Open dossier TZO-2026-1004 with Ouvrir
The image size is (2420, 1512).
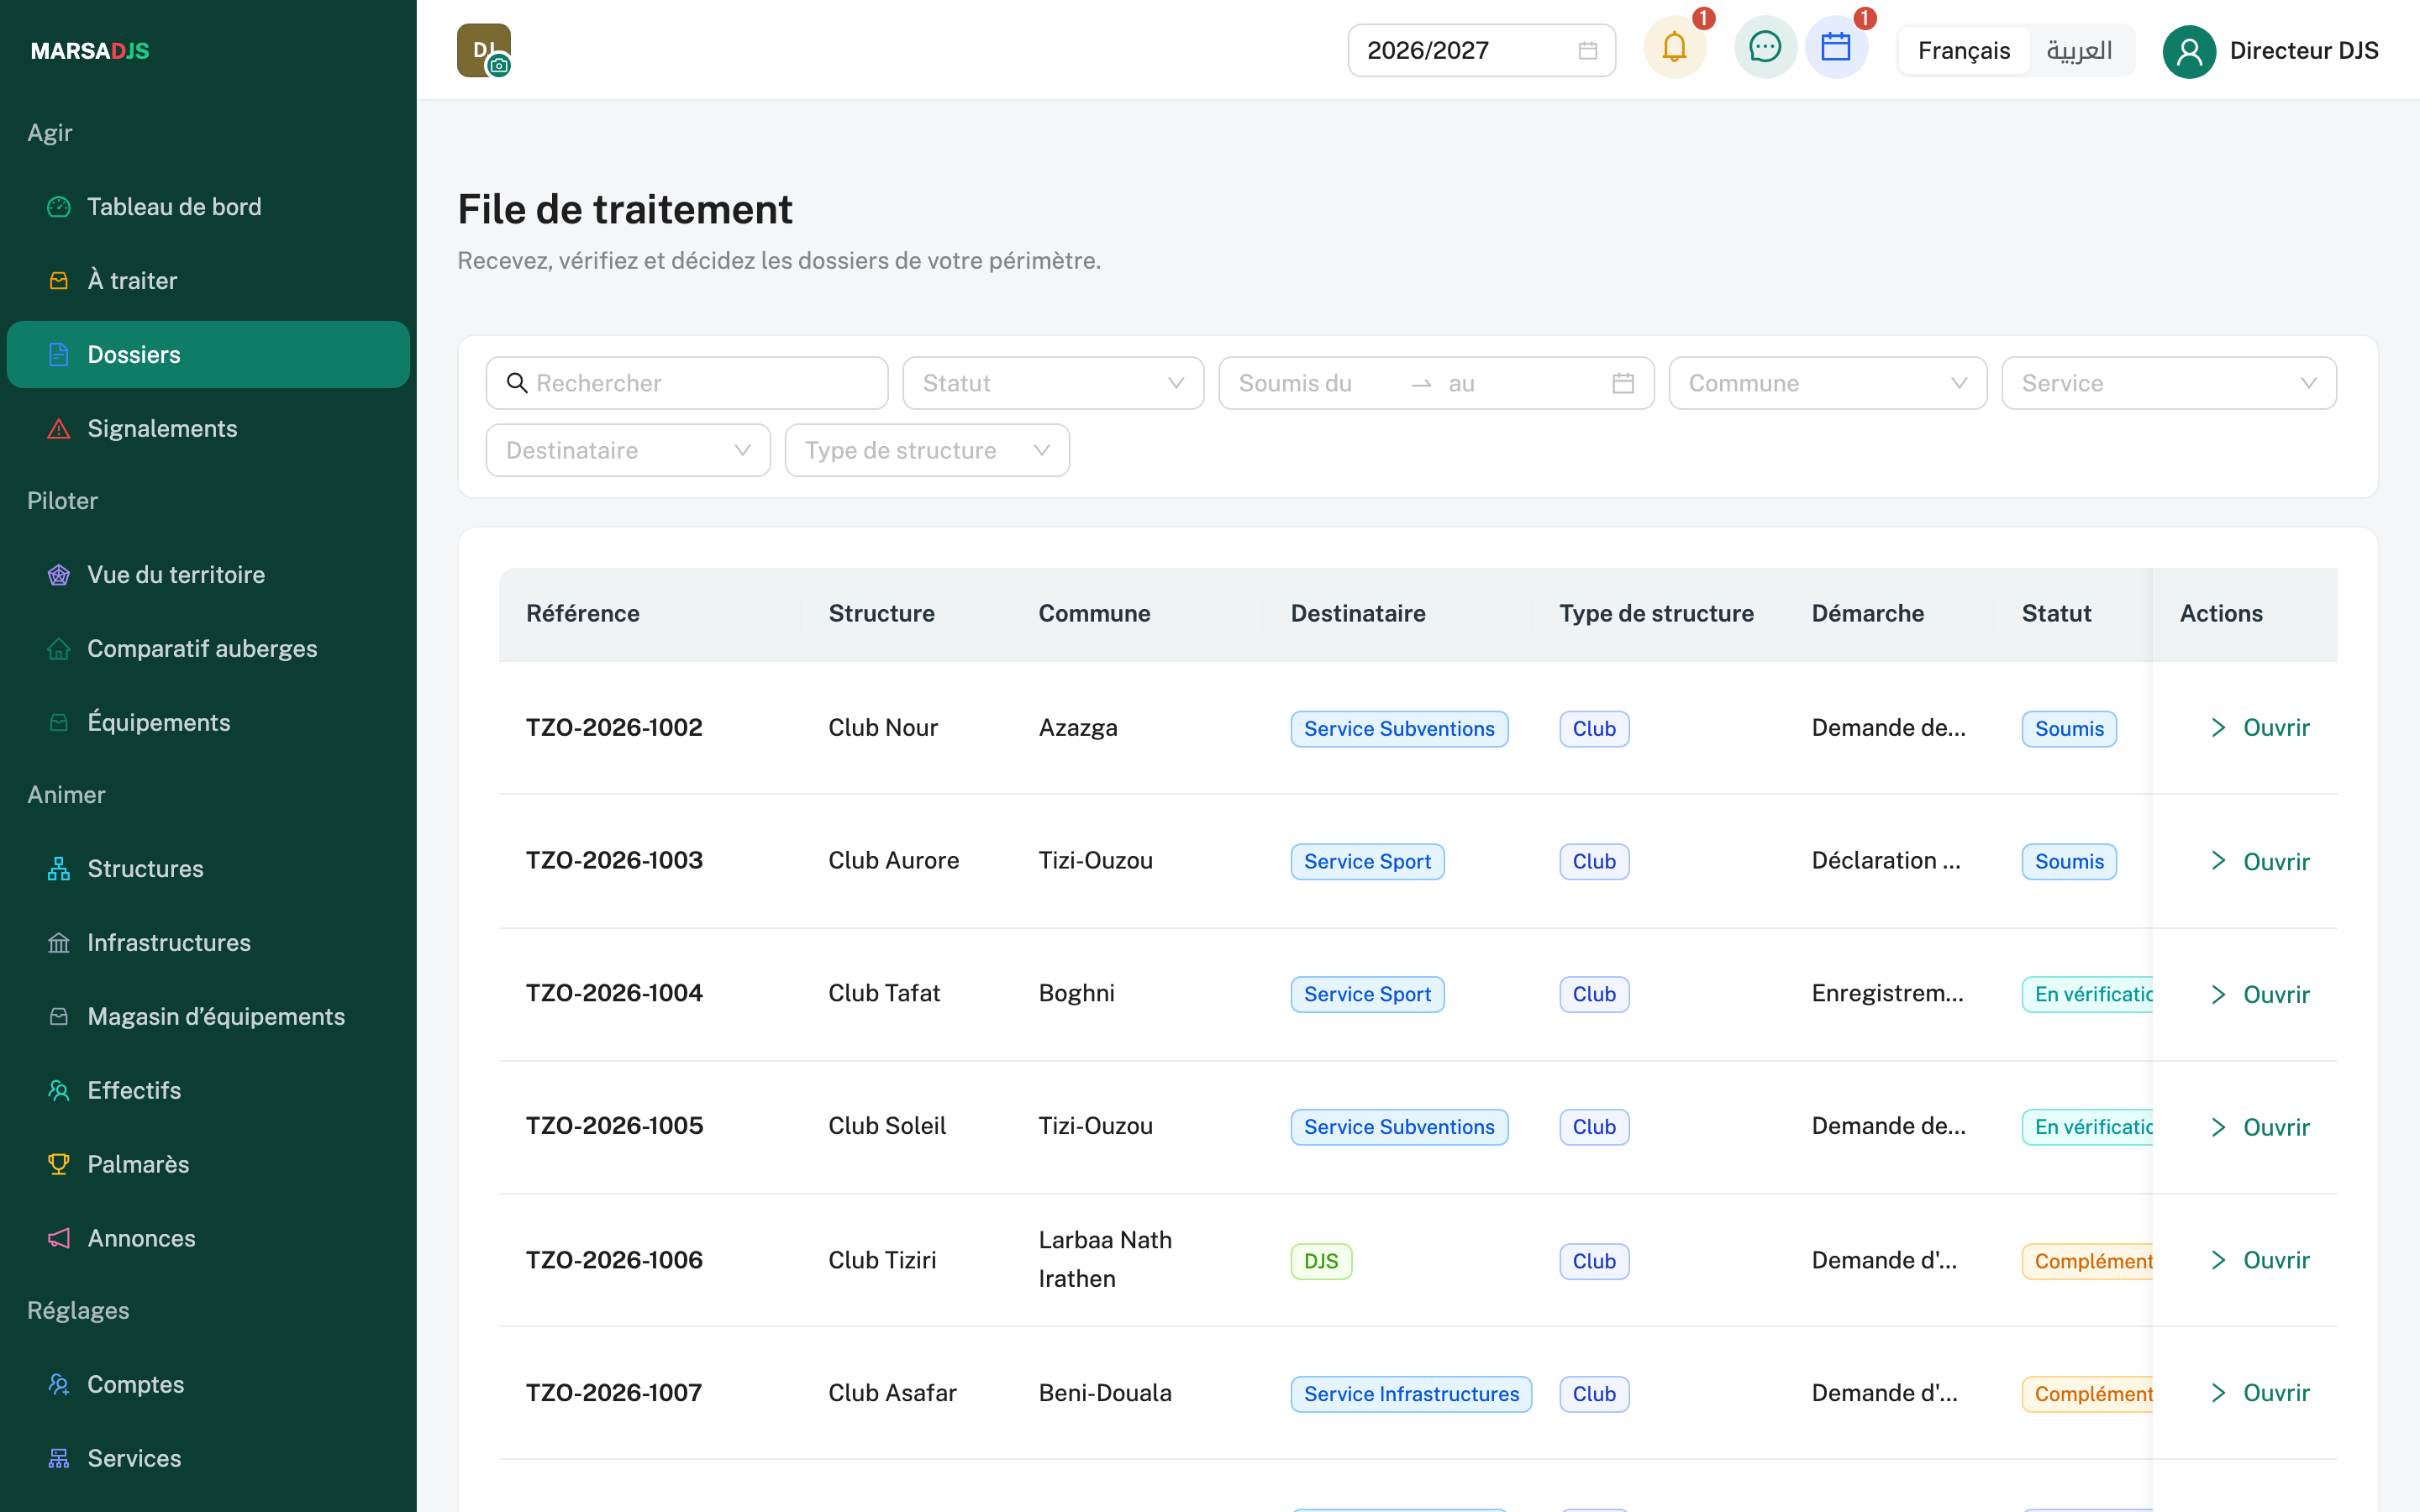[2260, 994]
